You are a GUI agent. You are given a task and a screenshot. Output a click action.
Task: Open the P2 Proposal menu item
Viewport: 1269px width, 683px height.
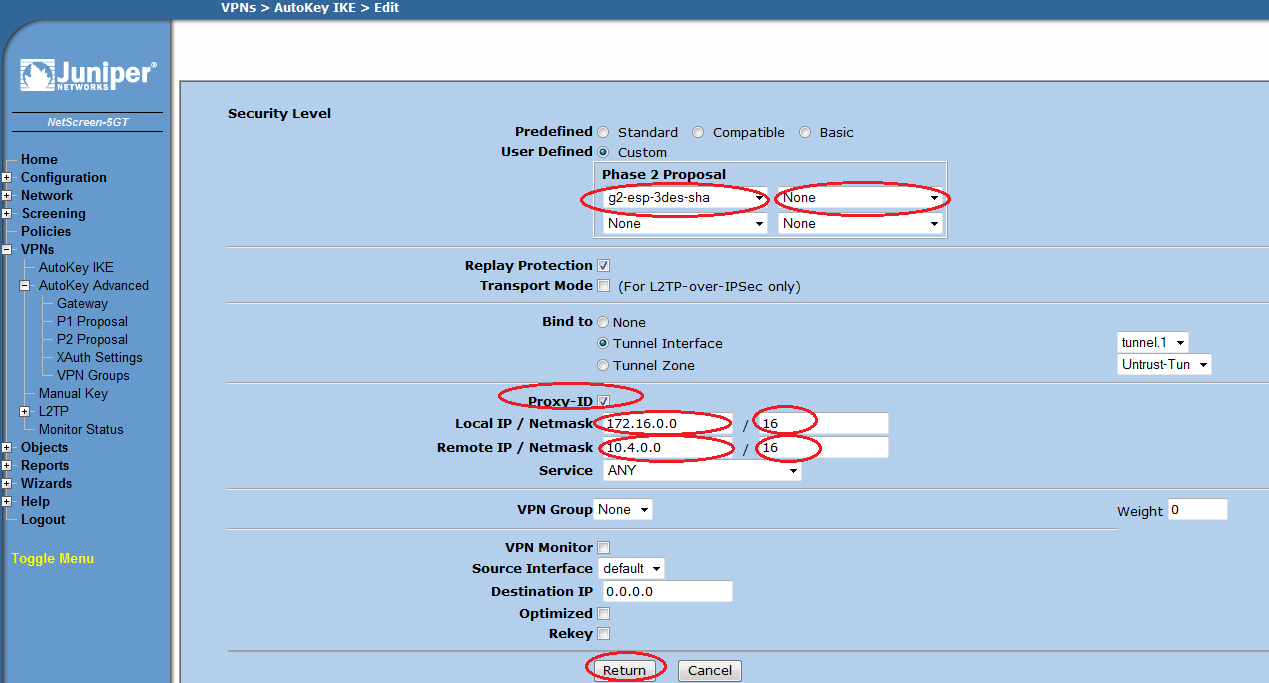(92, 340)
